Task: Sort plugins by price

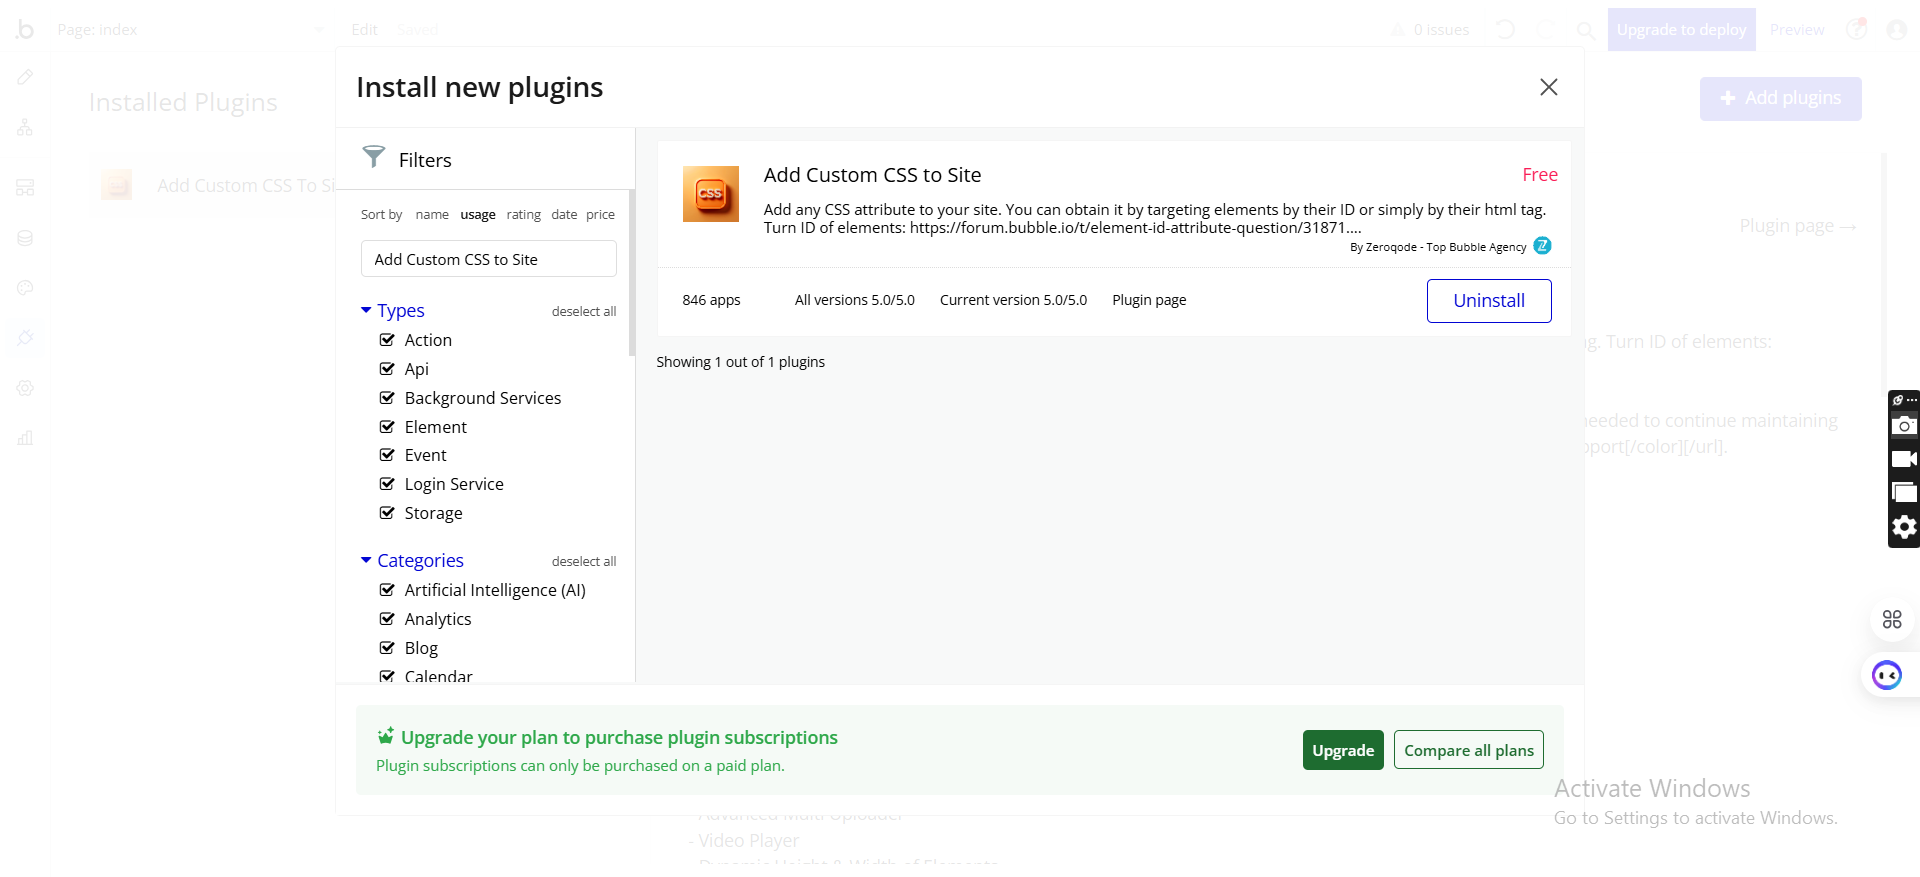Action: pyautogui.click(x=600, y=215)
